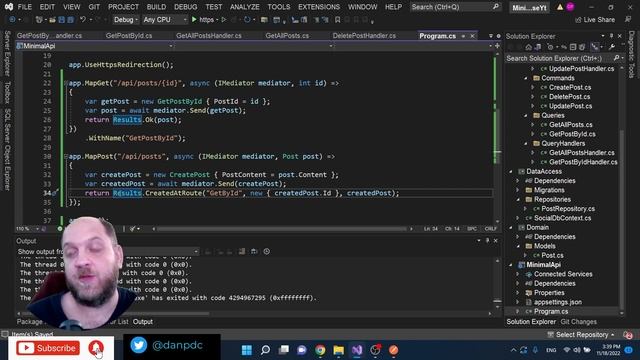Click the Output panel clock timestamp icon
Screen dimensions: 640x360
(267, 251)
